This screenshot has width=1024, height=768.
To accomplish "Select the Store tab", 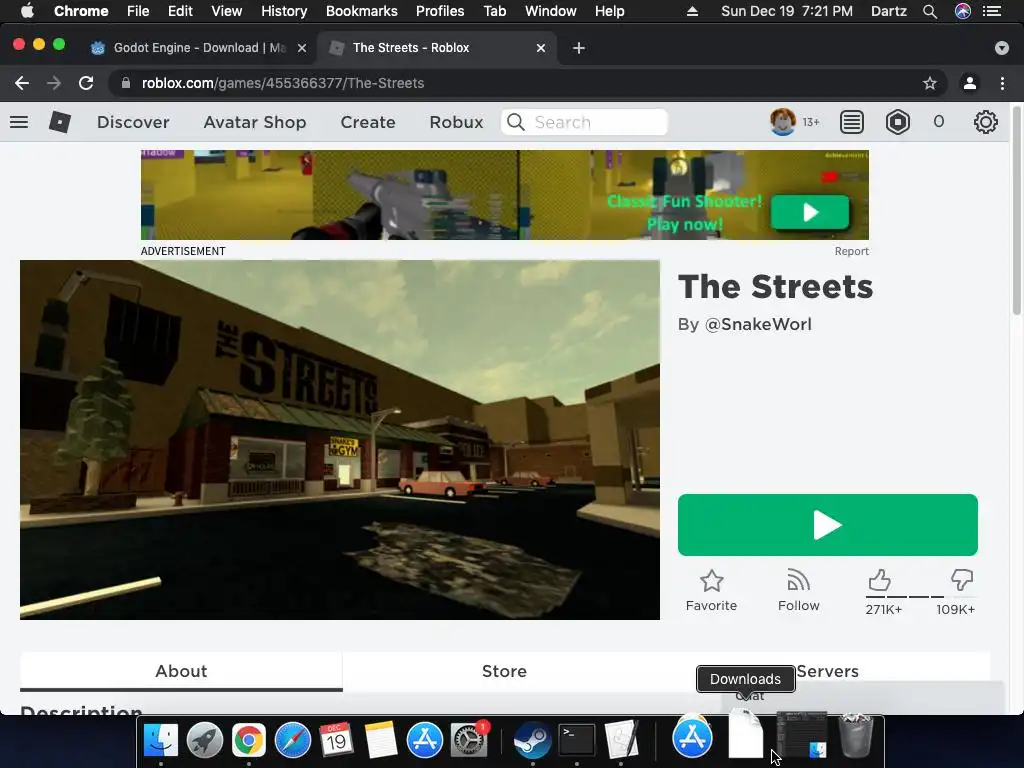I will coord(504,671).
